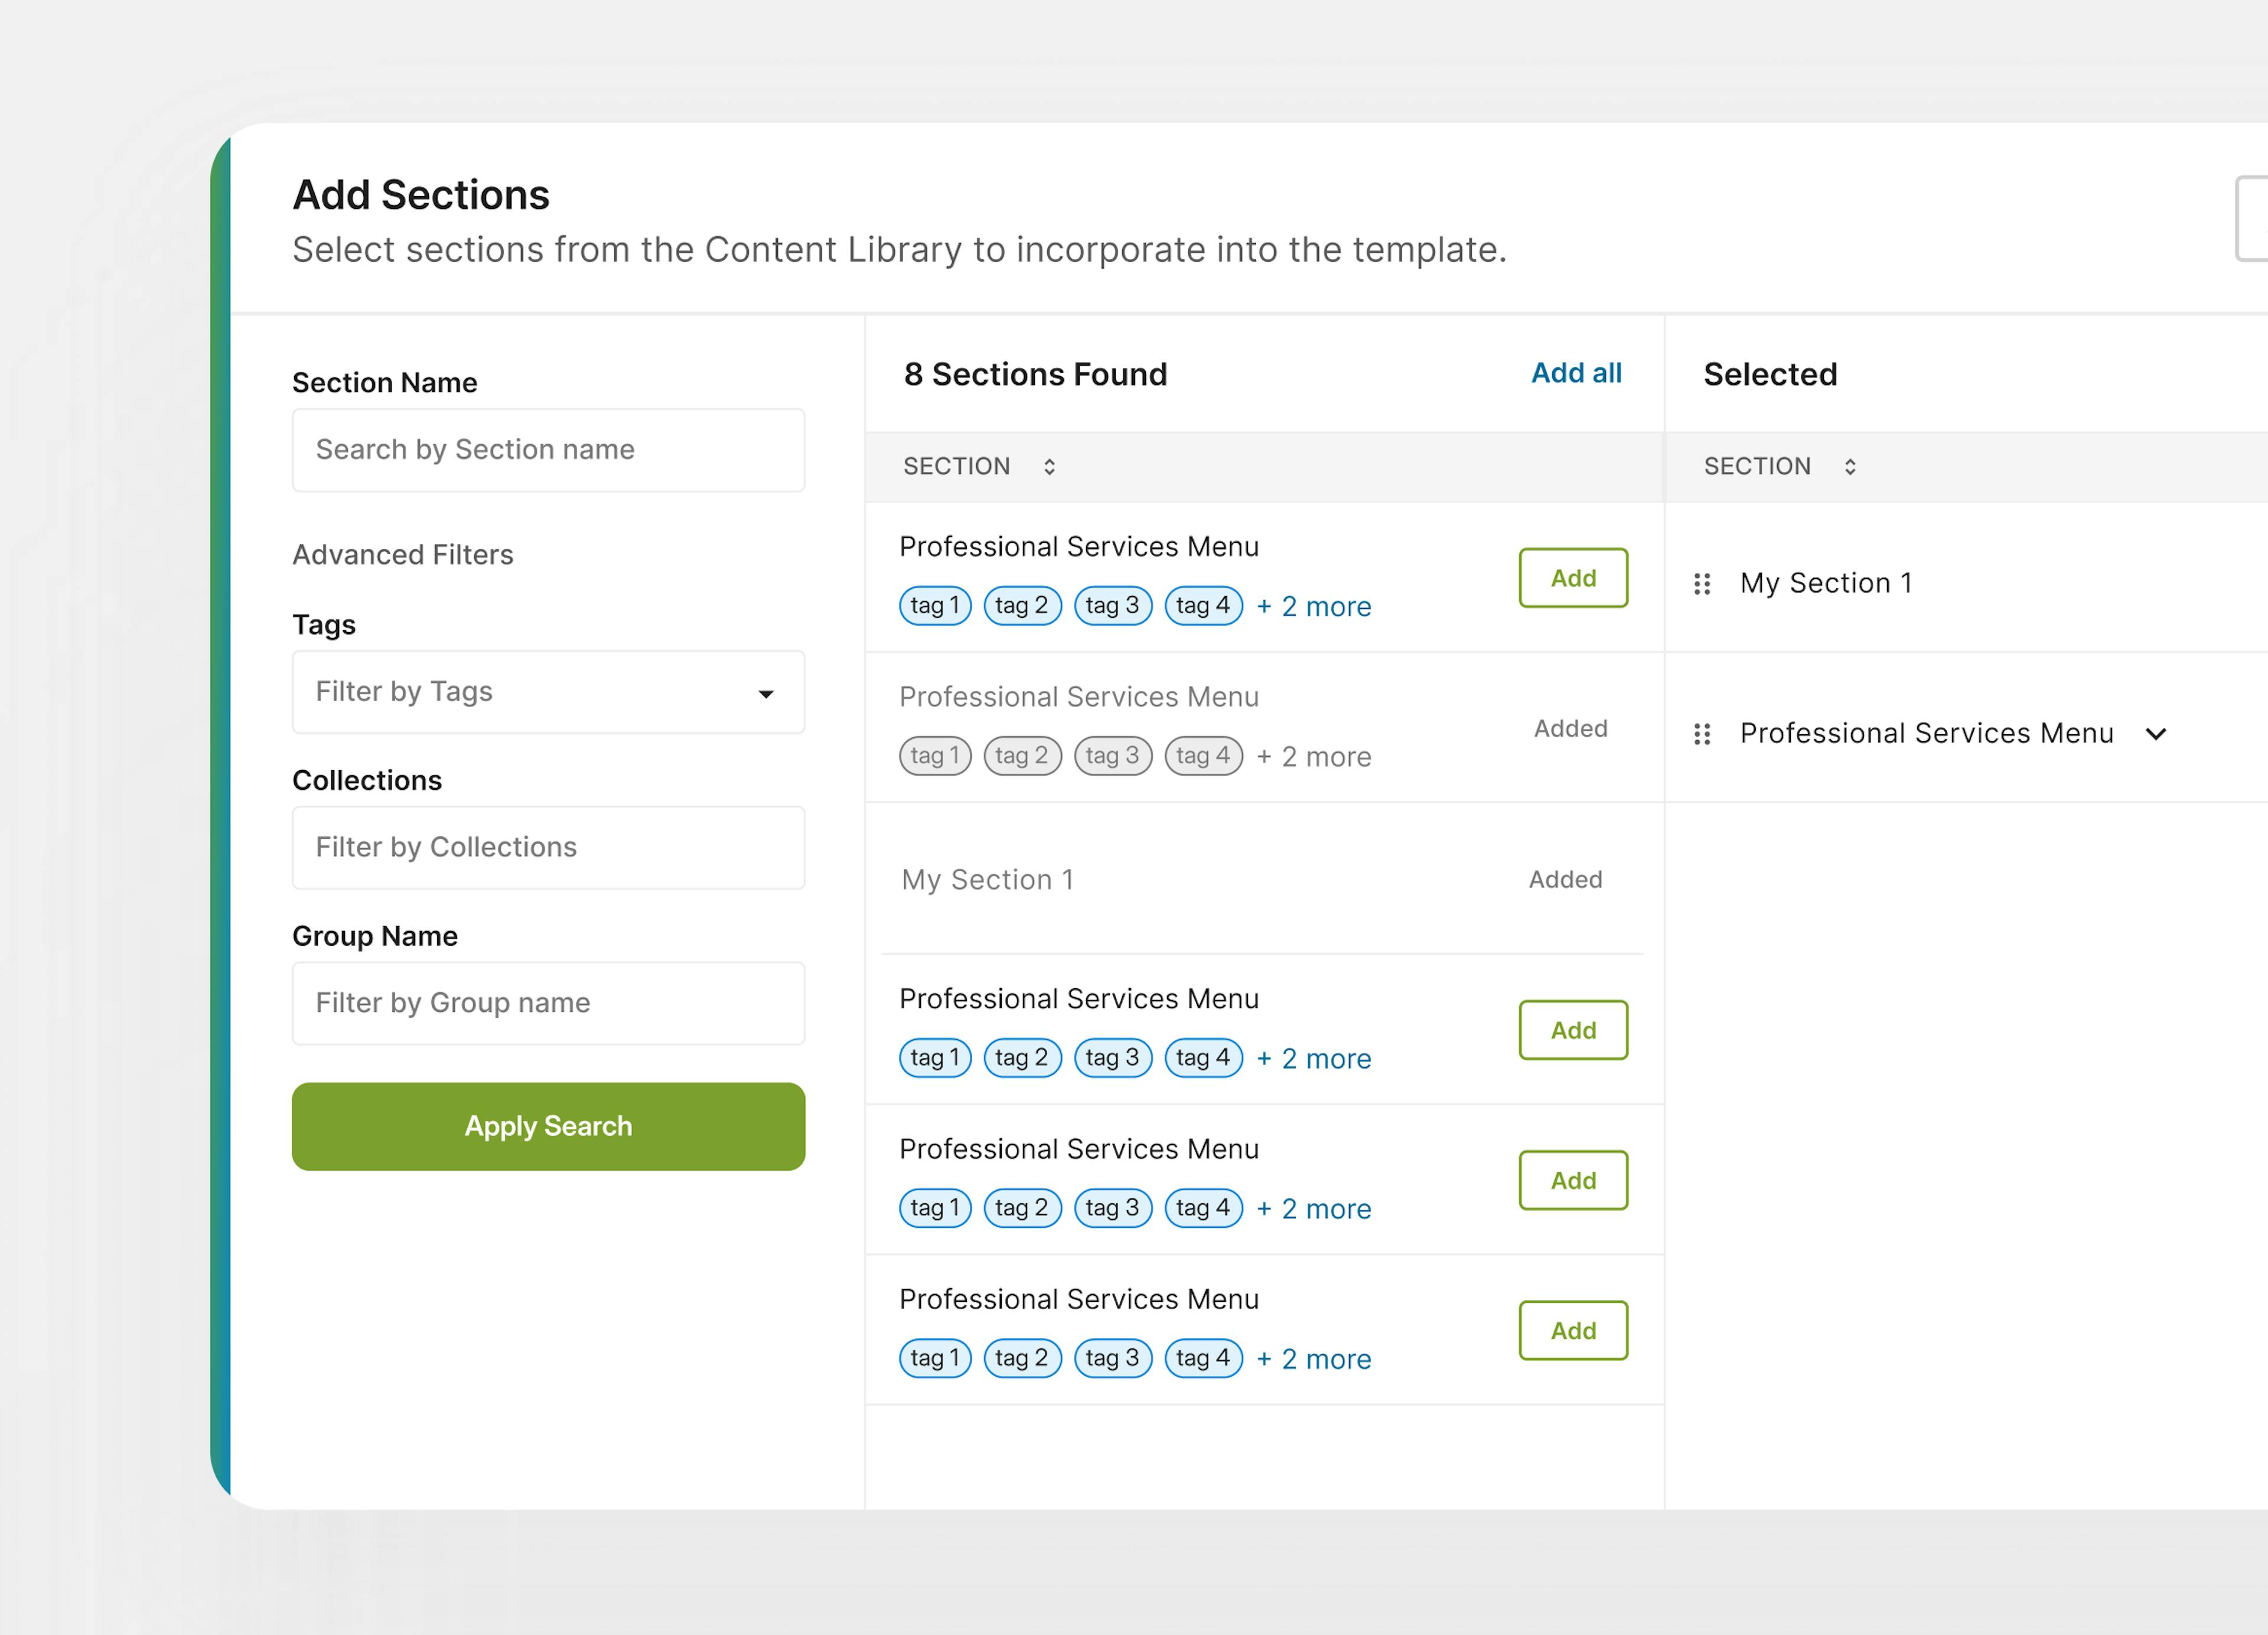Sort found sections by Section column
2268x1635 pixels.
[x=1049, y=467]
